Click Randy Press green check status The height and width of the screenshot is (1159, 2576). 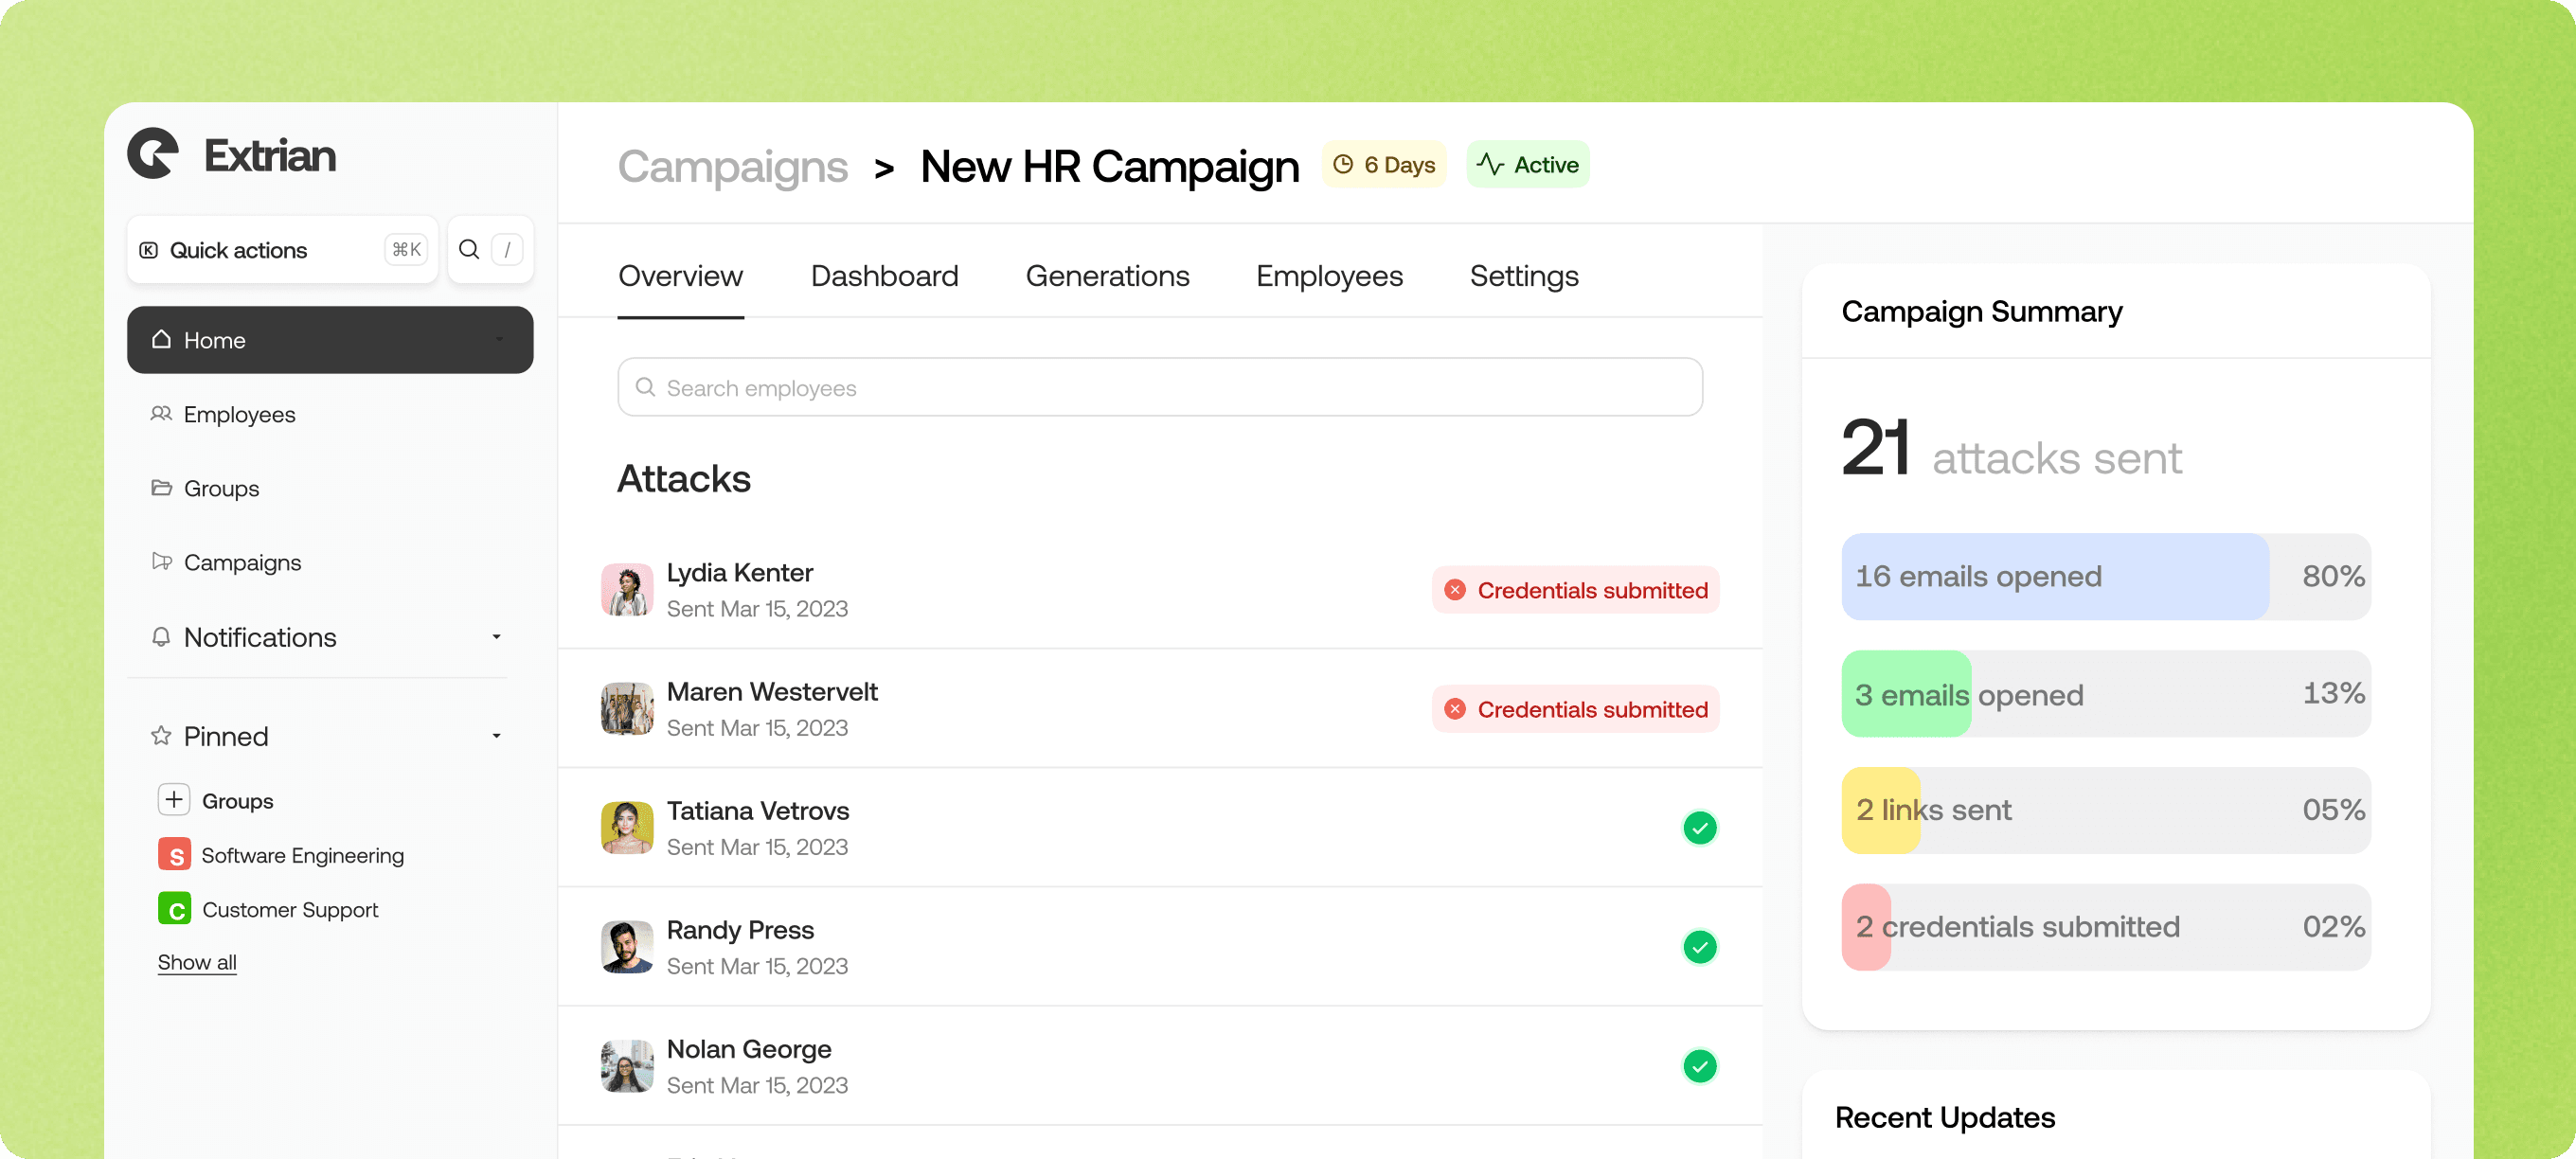coord(1699,946)
